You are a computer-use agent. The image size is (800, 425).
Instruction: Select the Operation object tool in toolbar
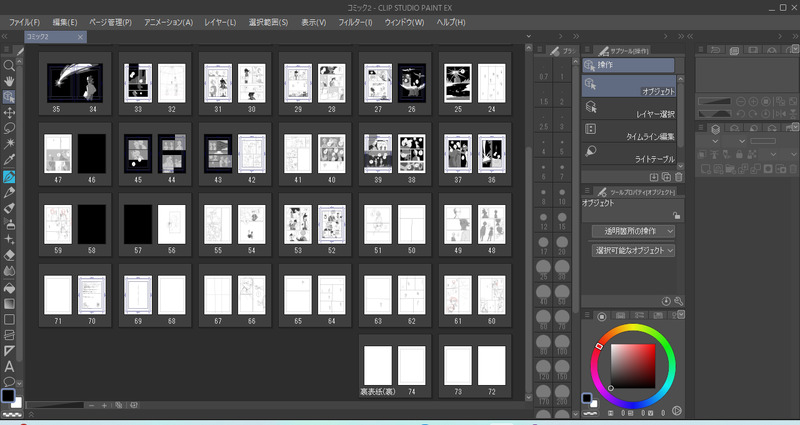click(x=9, y=97)
